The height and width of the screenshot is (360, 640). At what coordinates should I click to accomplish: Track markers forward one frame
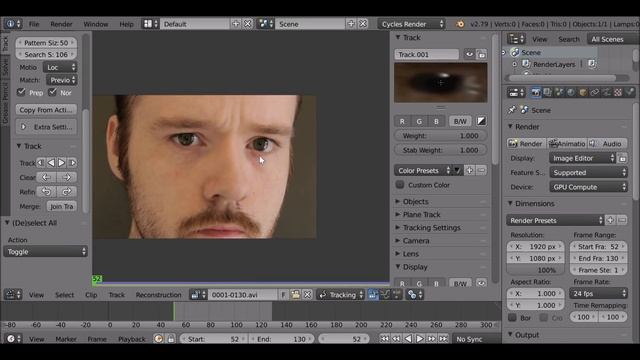tap(72, 163)
